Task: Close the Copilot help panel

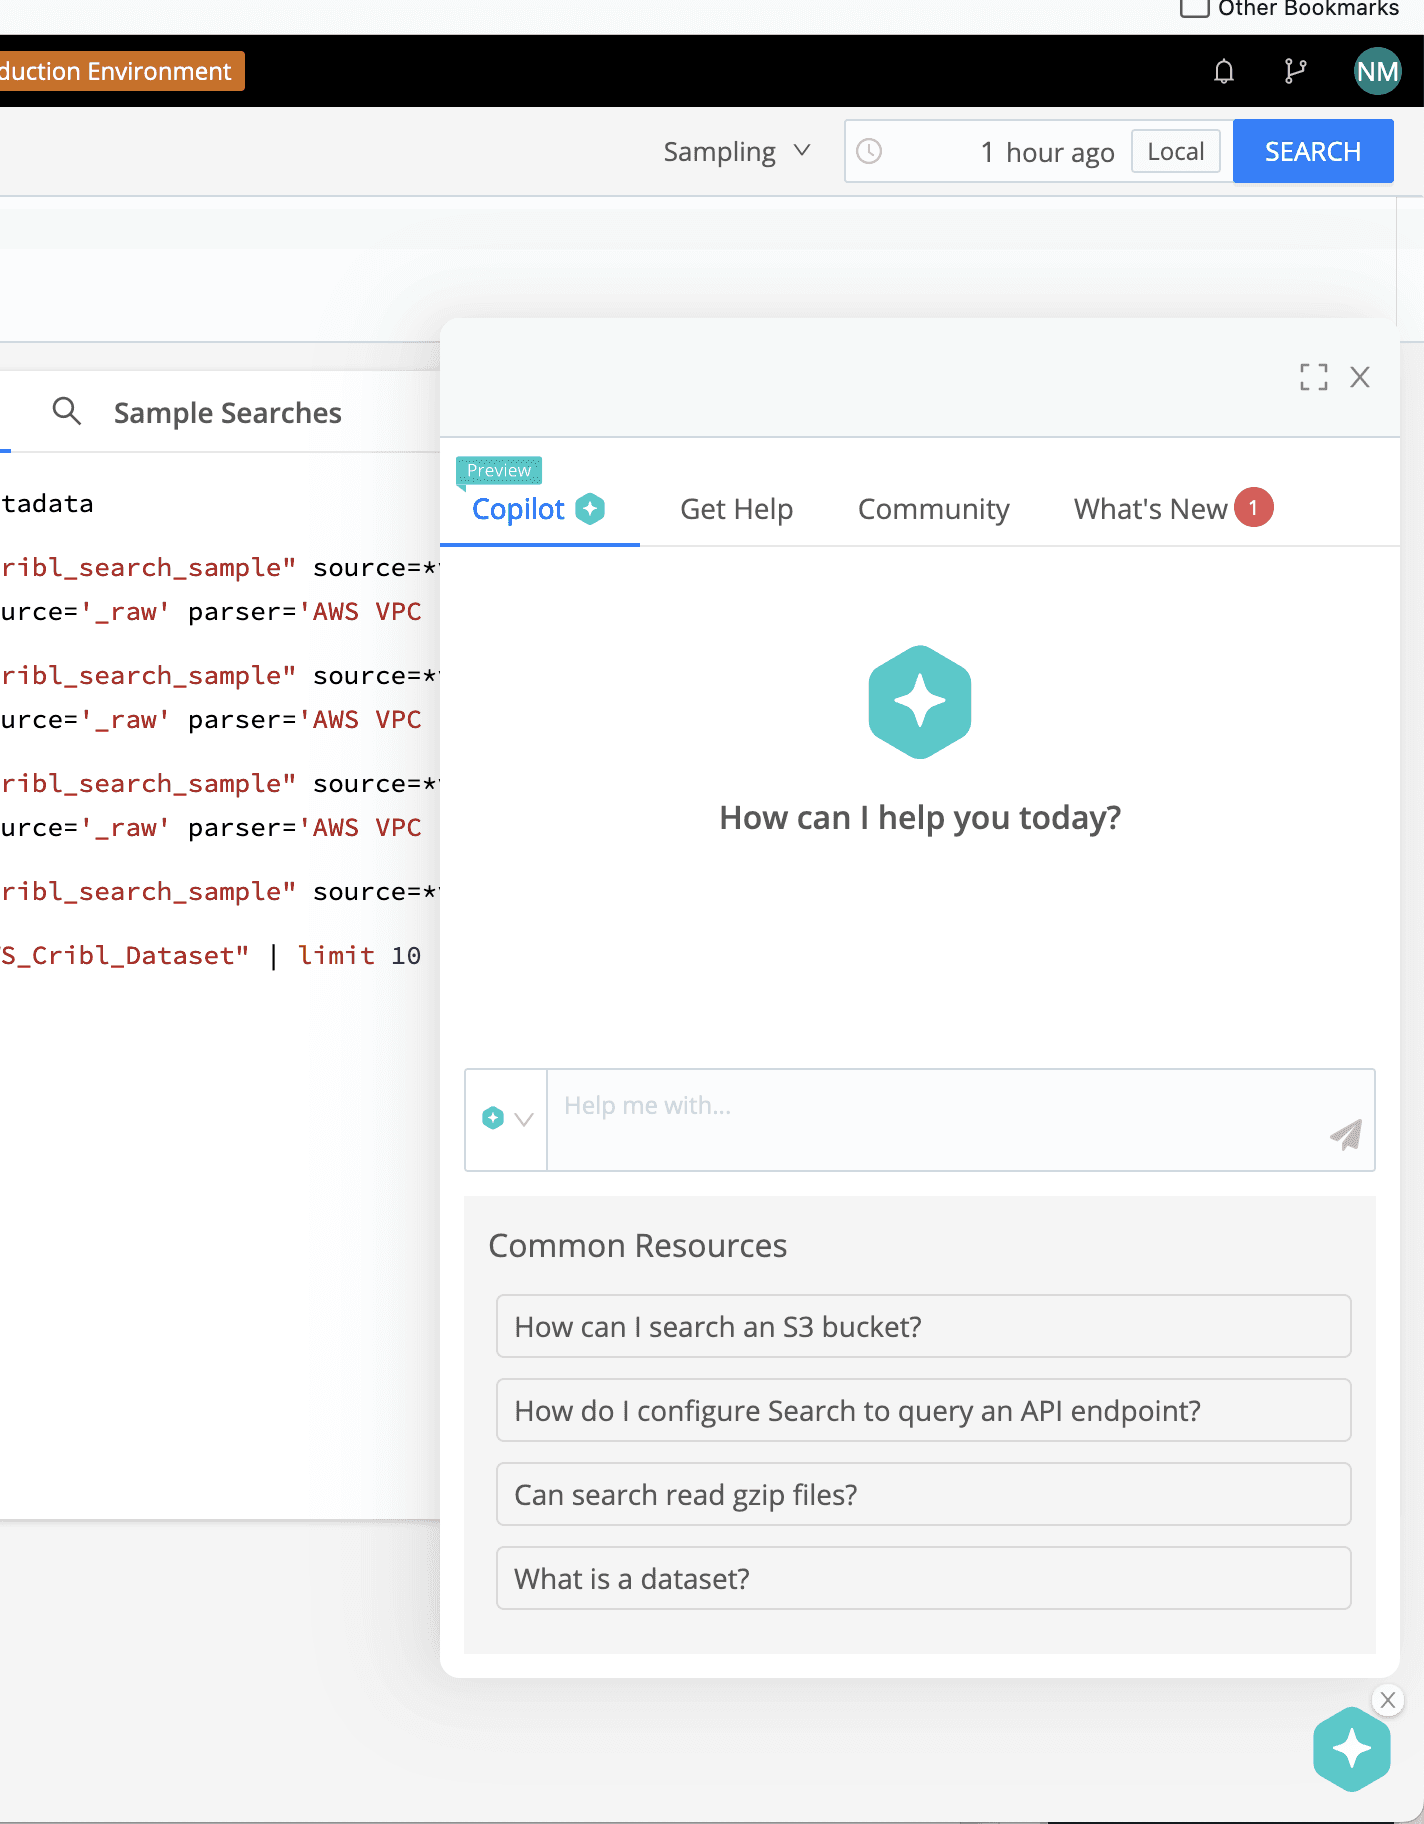Action: click(1359, 377)
